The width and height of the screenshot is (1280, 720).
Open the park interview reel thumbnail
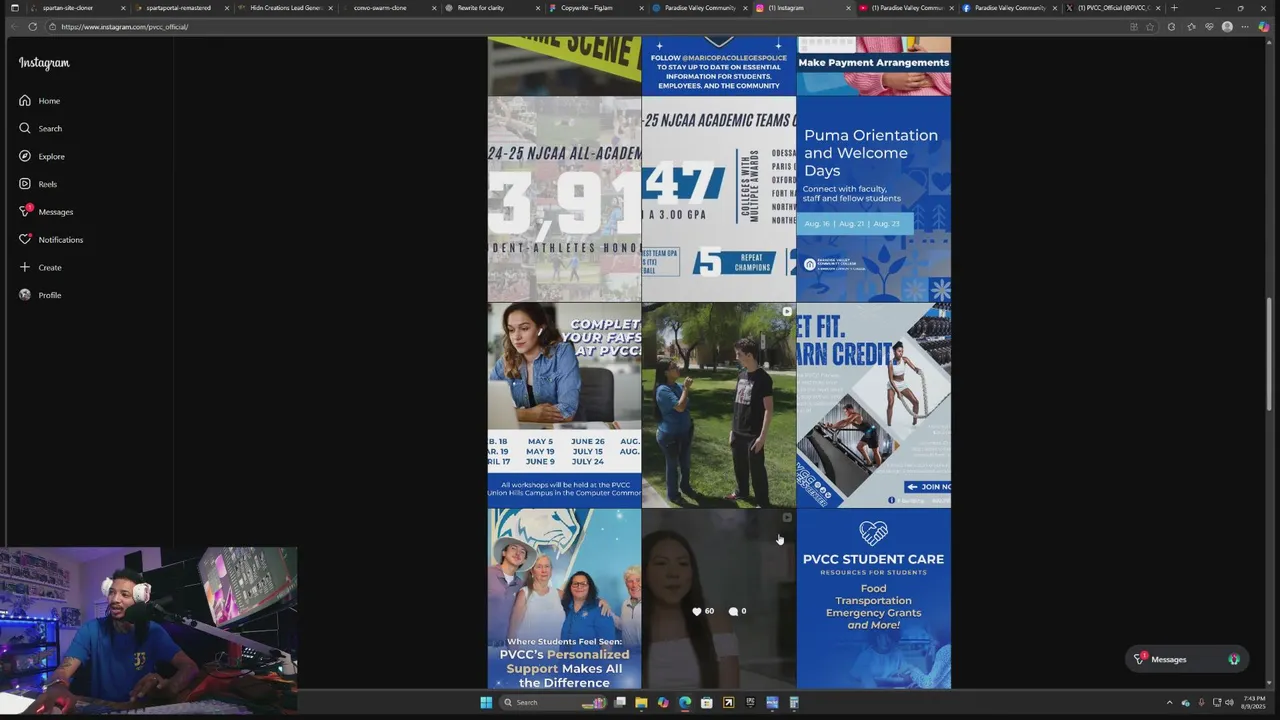(x=719, y=405)
